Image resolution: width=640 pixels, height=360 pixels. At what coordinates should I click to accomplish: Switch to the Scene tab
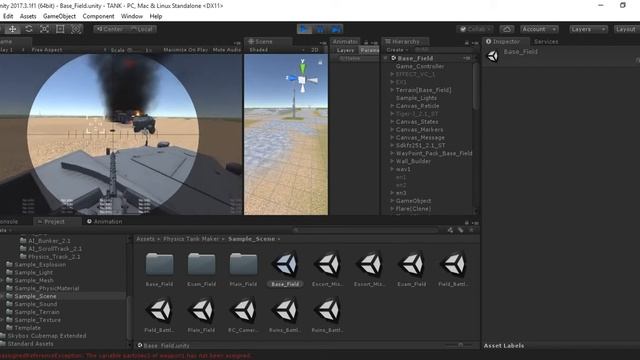(268, 41)
